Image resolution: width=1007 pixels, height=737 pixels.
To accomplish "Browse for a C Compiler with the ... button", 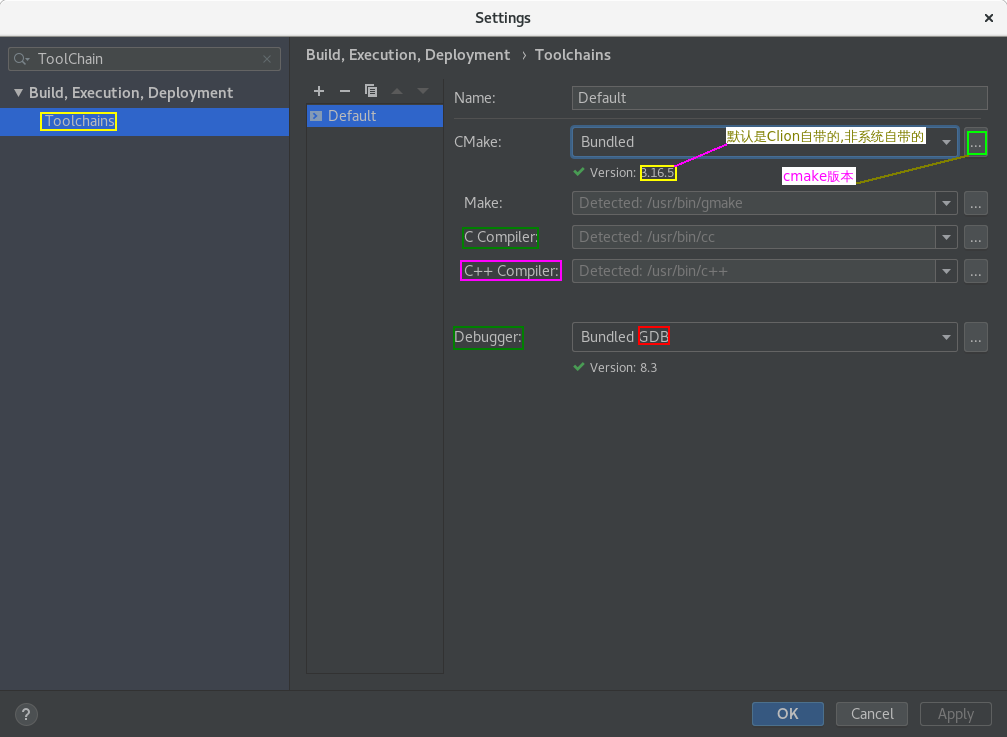I will click(975, 237).
